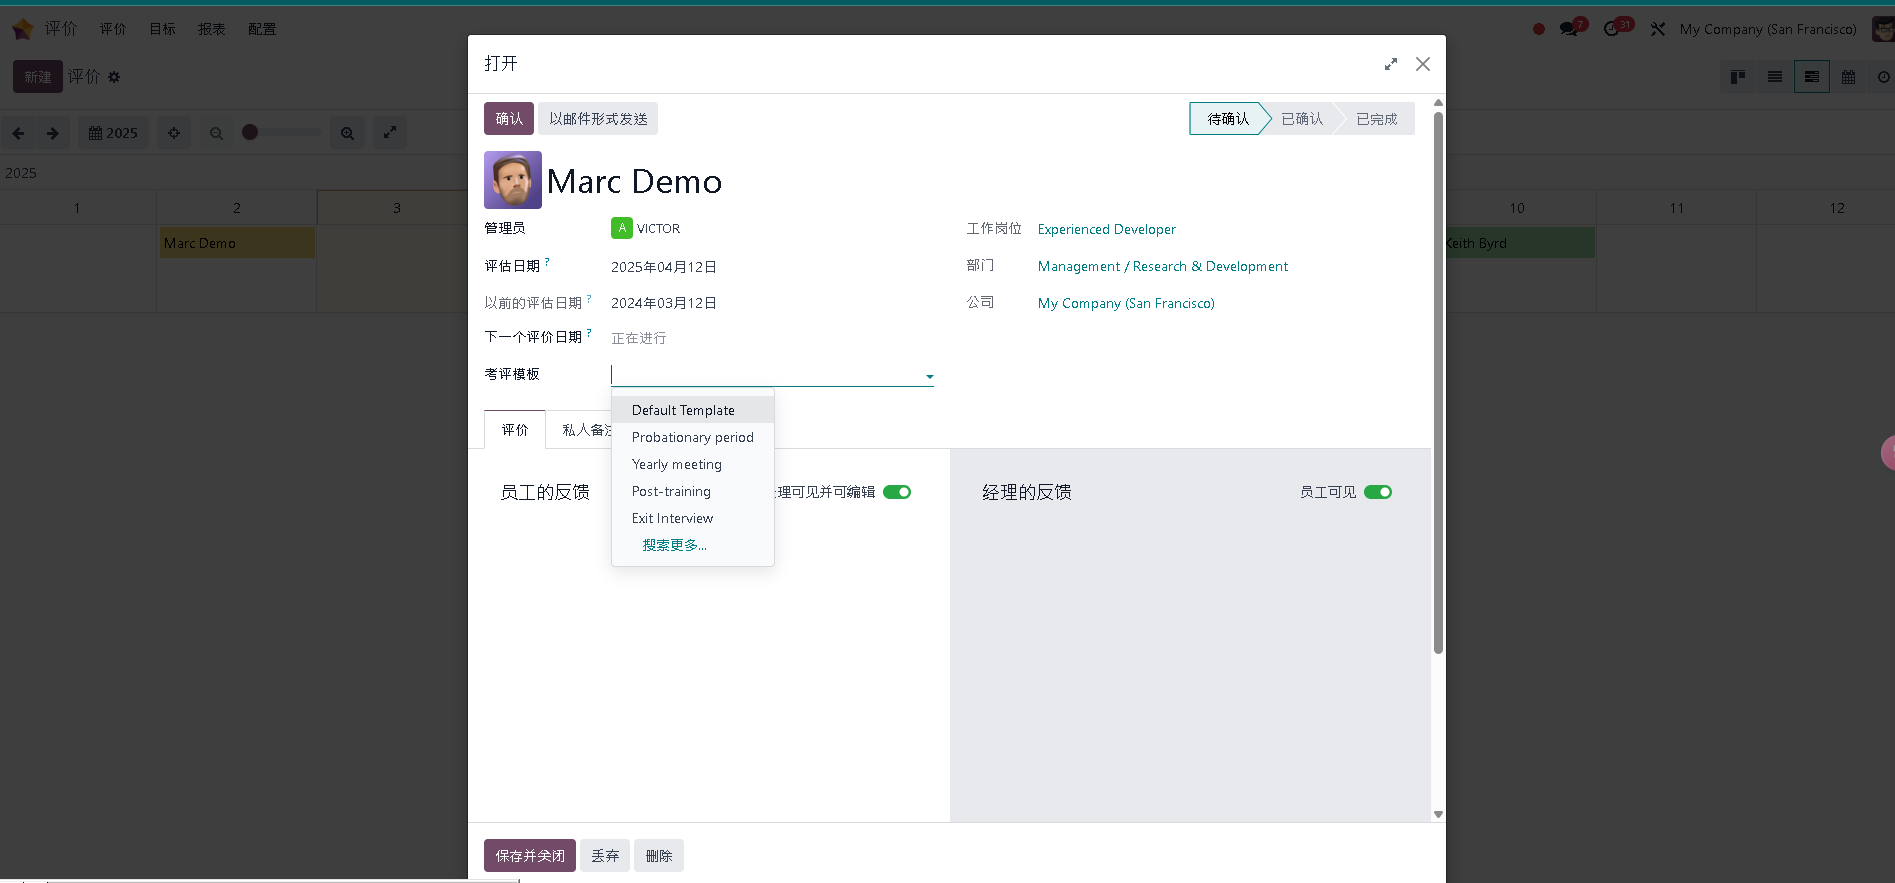Click the previous period arrow icon

(x=18, y=133)
